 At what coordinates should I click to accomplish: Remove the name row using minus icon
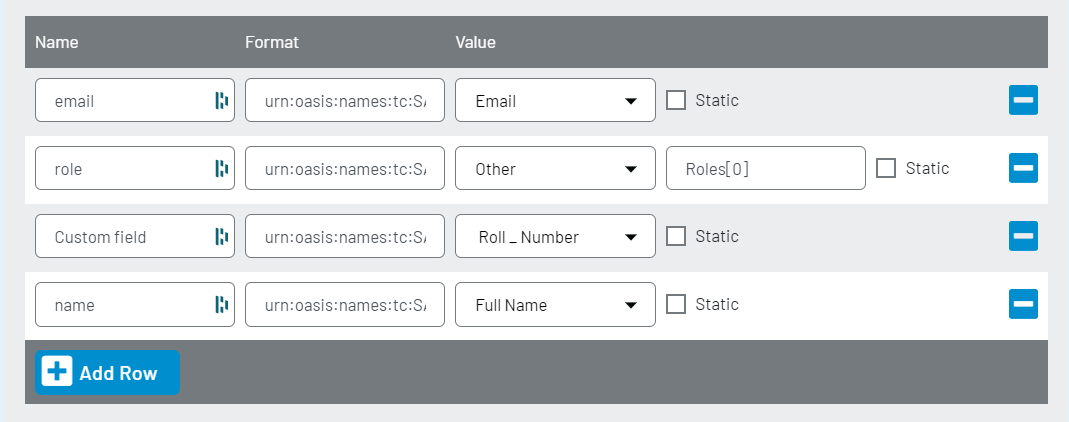(1023, 304)
